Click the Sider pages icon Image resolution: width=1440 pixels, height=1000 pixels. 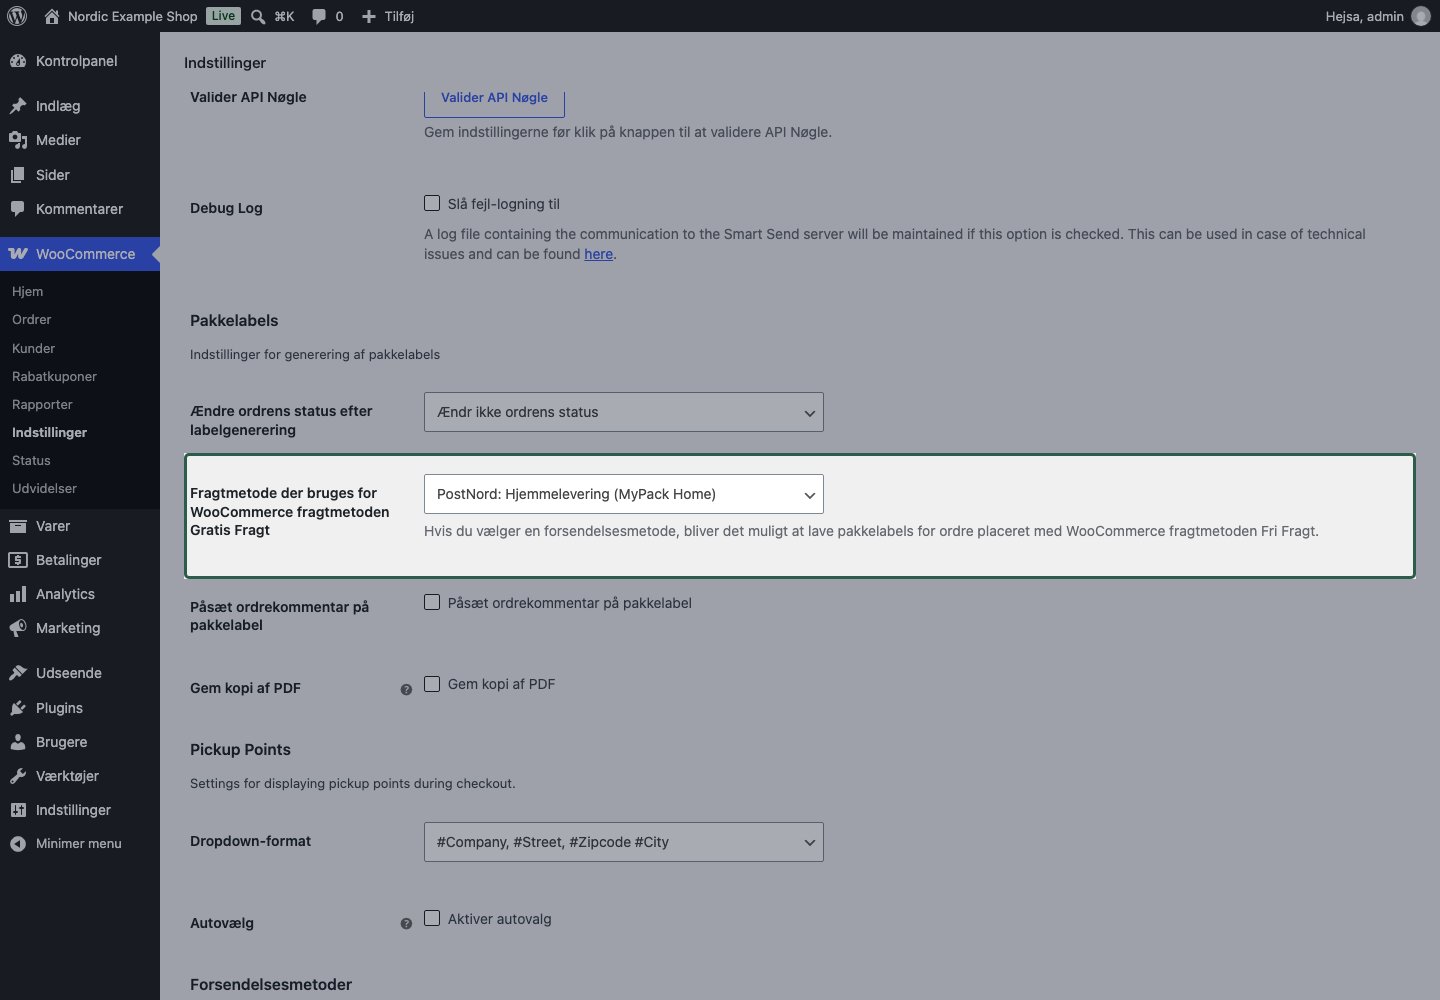pyautogui.click(x=18, y=175)
